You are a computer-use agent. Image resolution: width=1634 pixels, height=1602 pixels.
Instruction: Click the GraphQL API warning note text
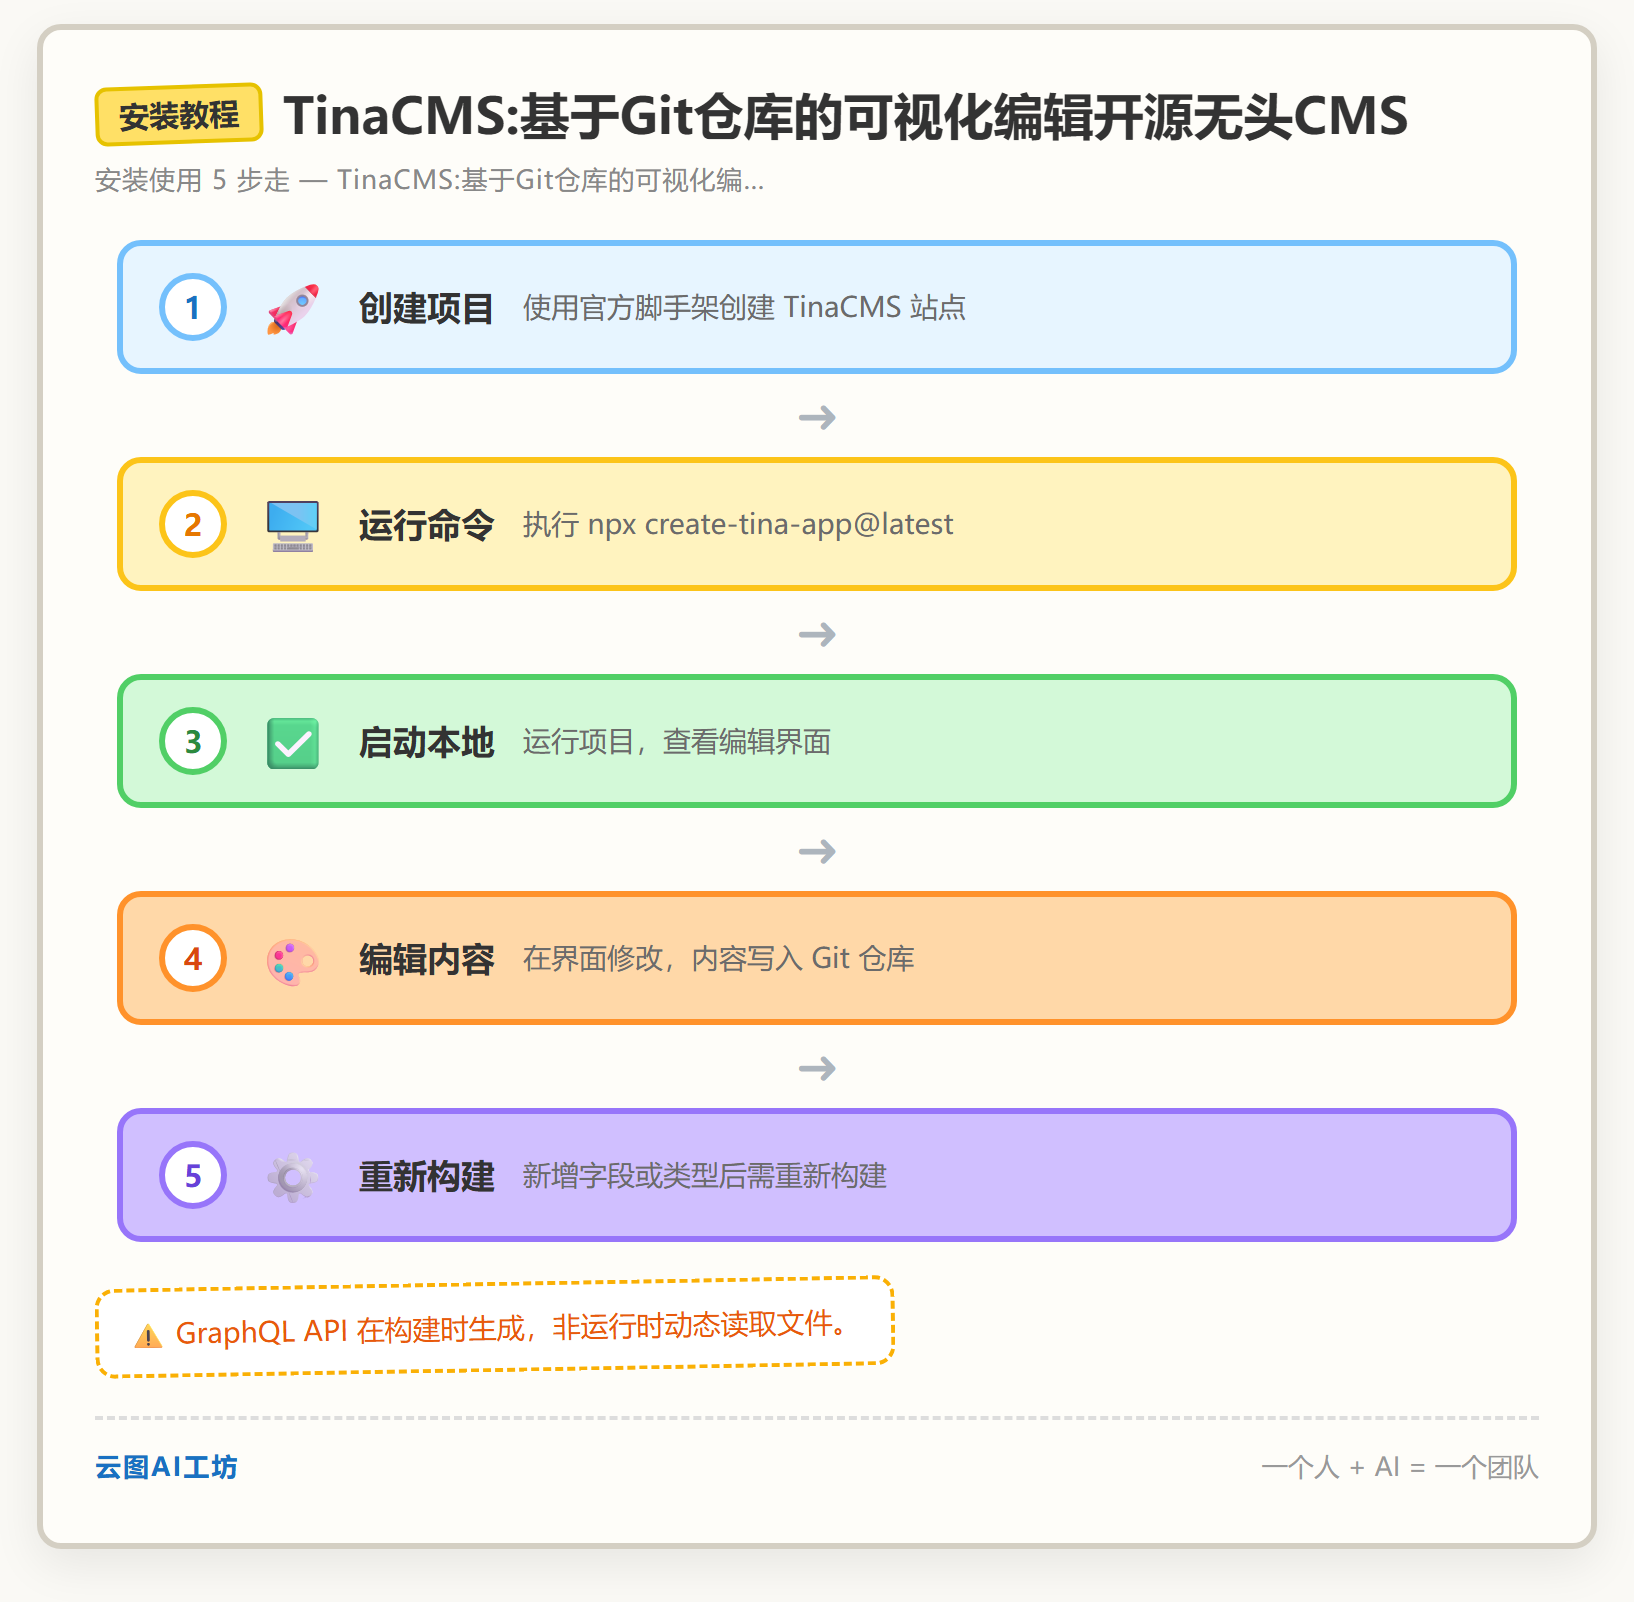(x=514, y=1328)
